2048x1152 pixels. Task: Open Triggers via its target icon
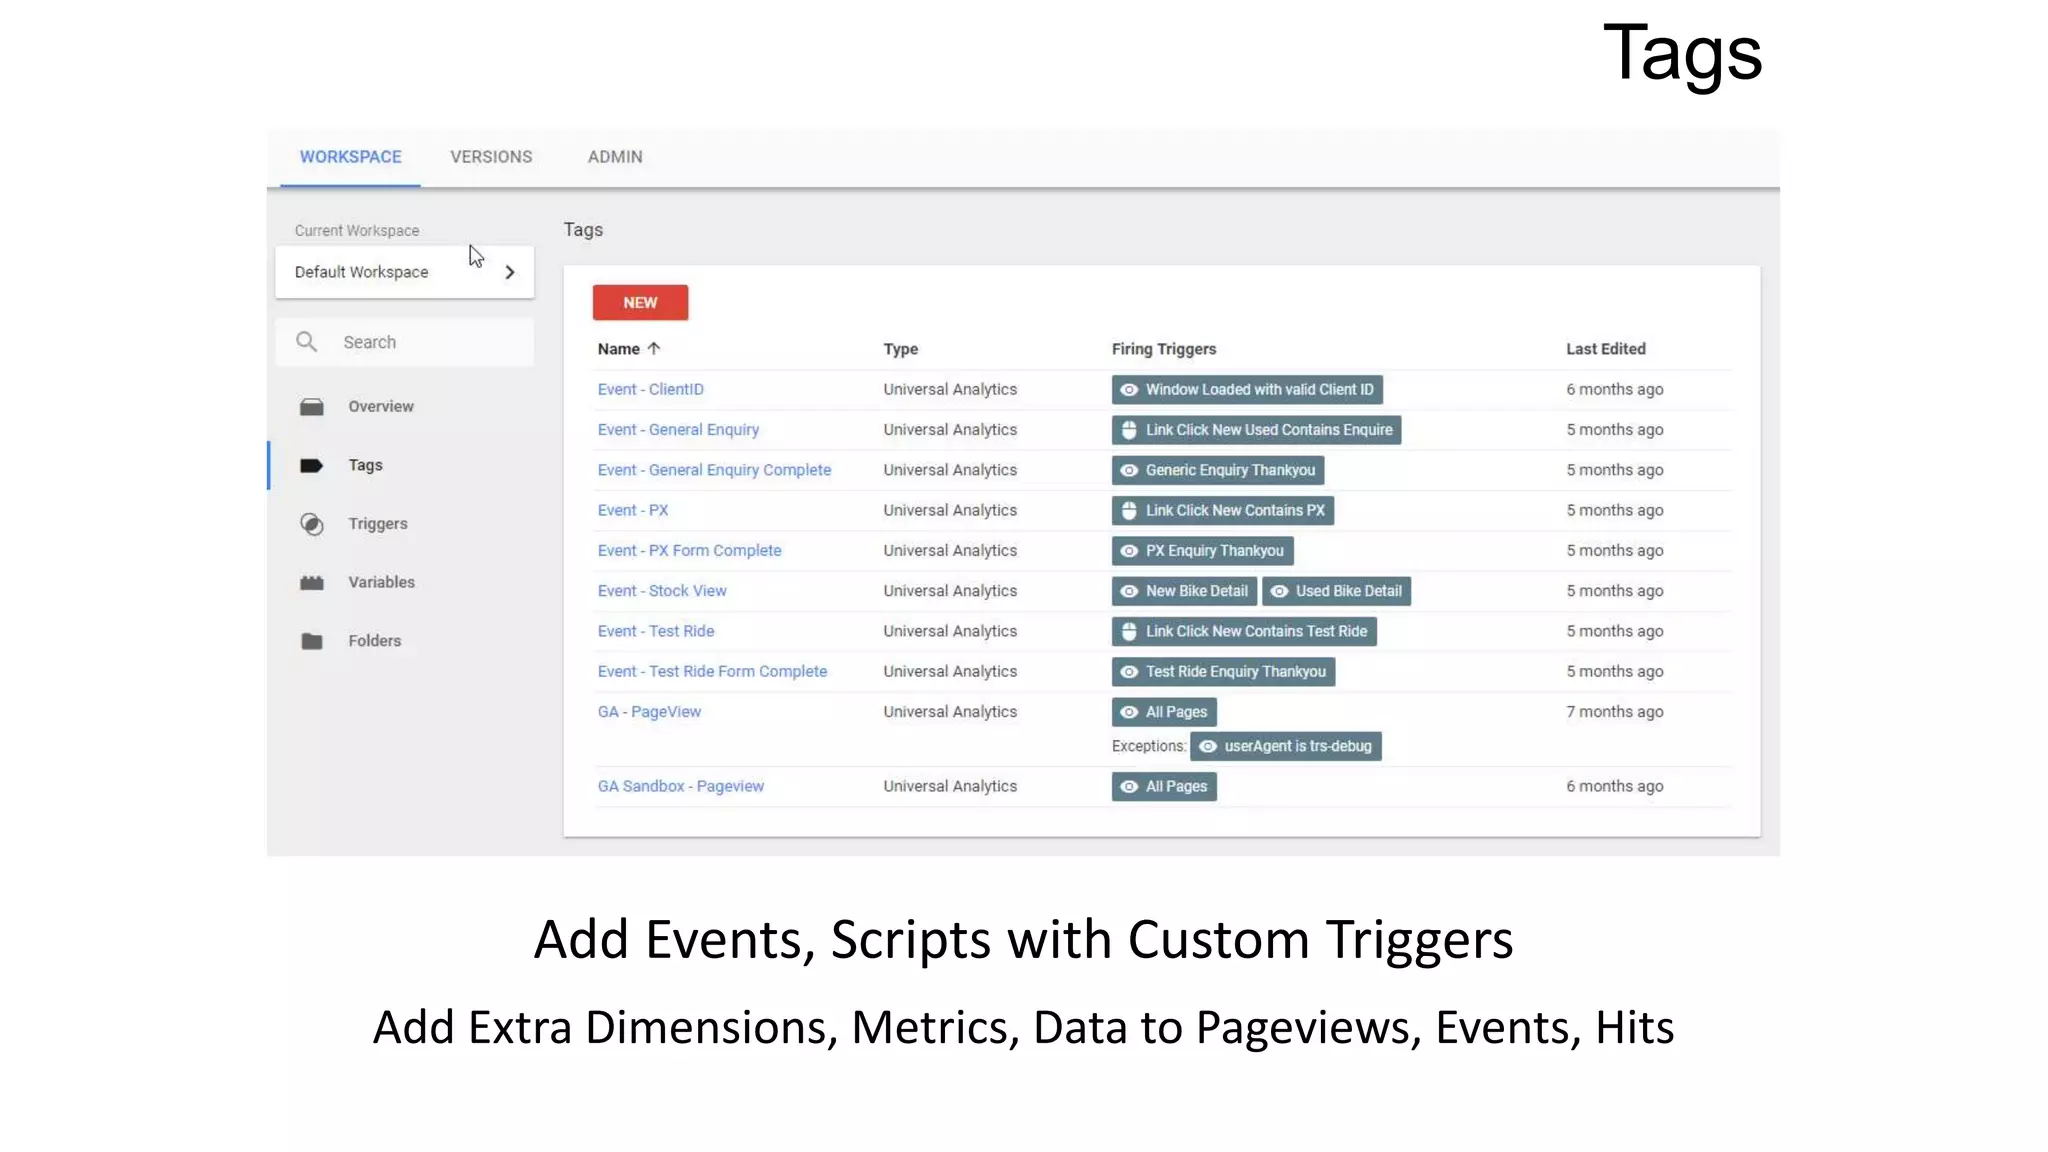point(312,524)
